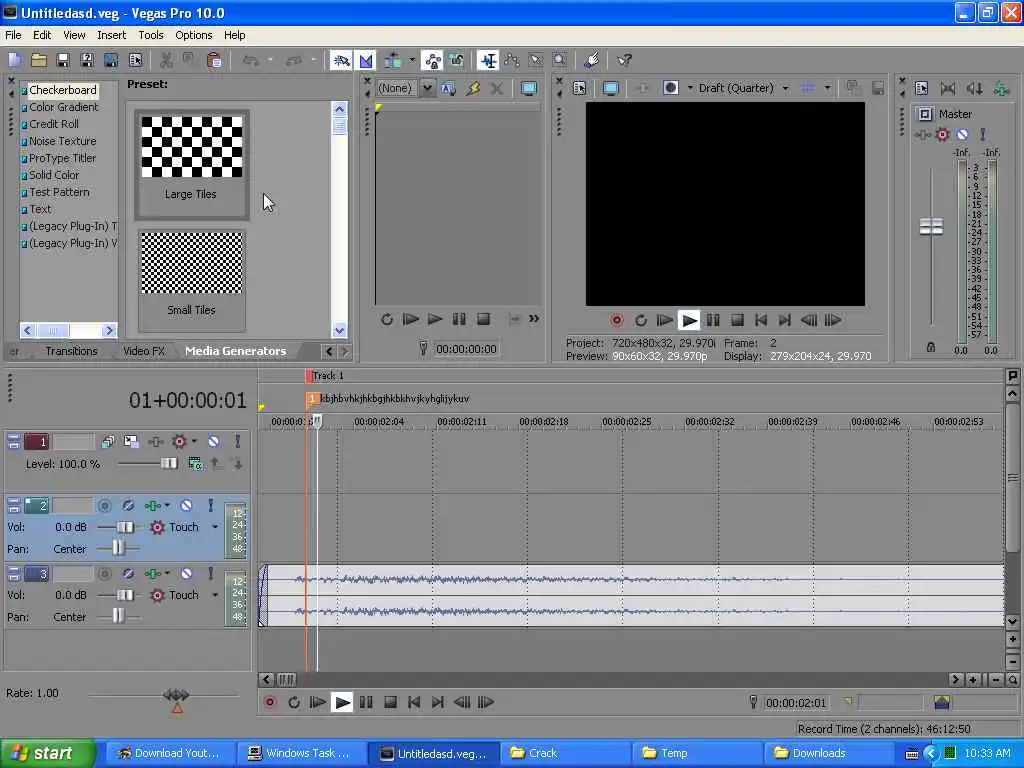Stop playback in the video preview
The image size is (1024, 768).
tap(737, 320)
